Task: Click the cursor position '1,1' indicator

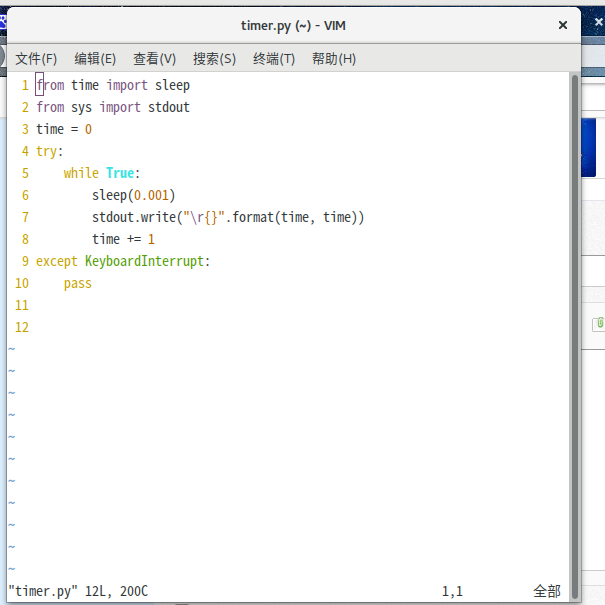Action: [452, 591]
